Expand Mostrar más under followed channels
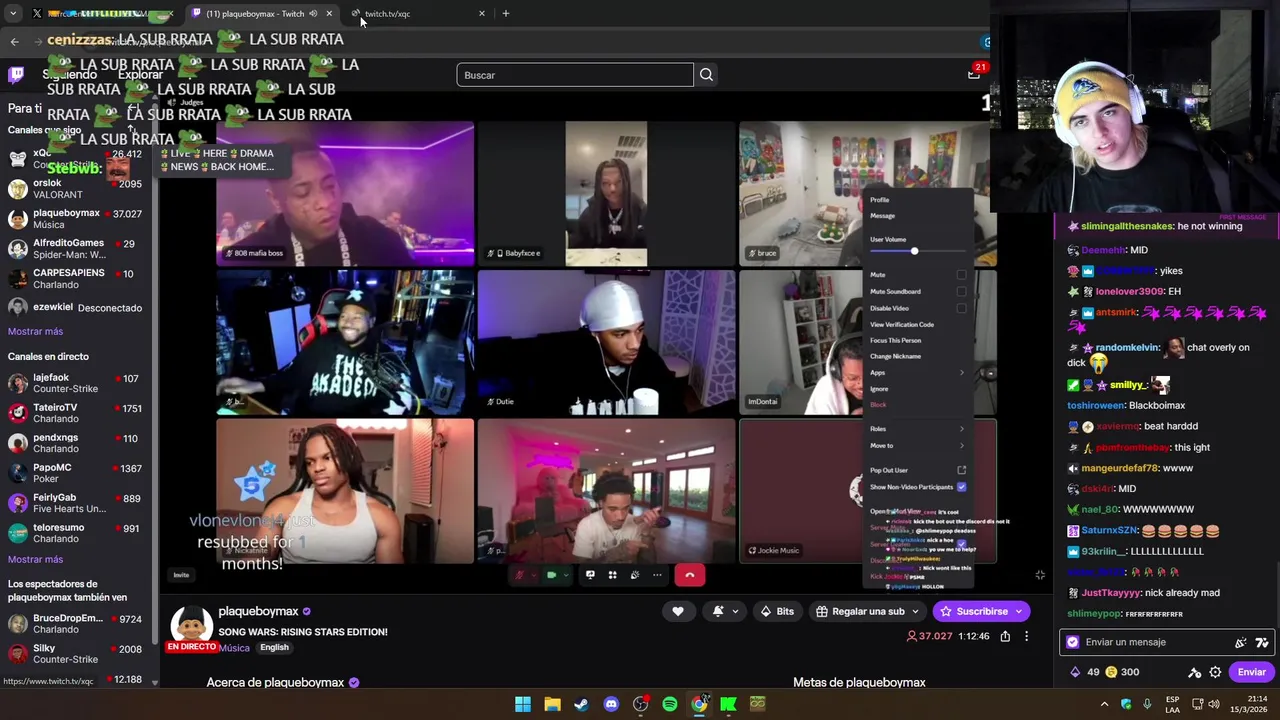The height and width of the screenshot is (720, 1280). pos(35,331)
